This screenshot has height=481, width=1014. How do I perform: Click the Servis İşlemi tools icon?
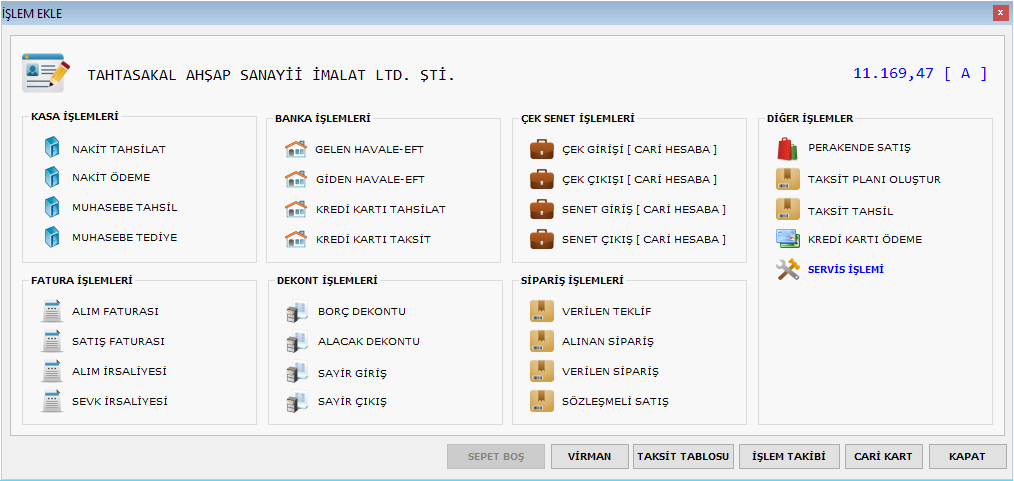coord(788,269)
